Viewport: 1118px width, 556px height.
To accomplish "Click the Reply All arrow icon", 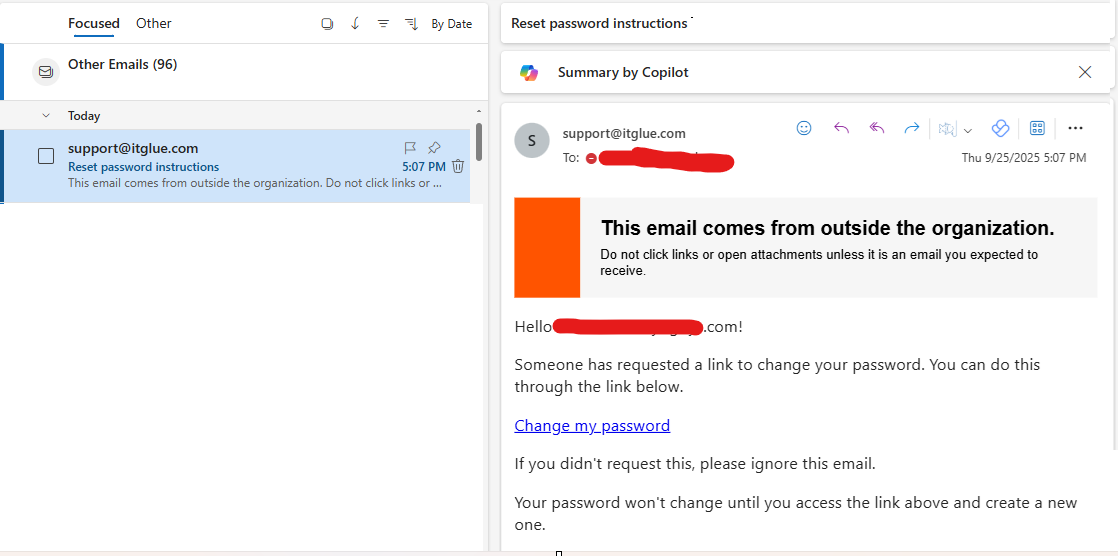I will click(x=877, y=128).
